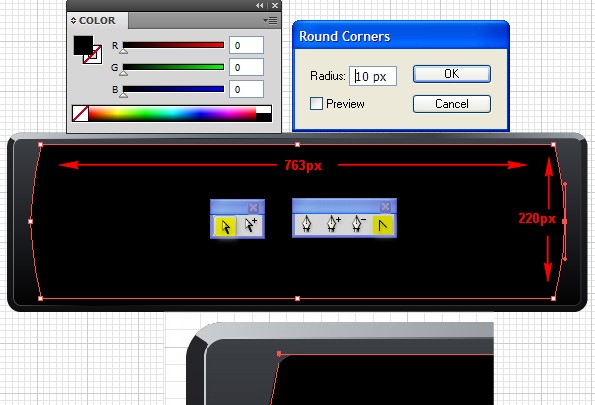Click the Stroke none swatch icon
The height and width of the screenshot is (405, 595).
click(x=93, y=55)
